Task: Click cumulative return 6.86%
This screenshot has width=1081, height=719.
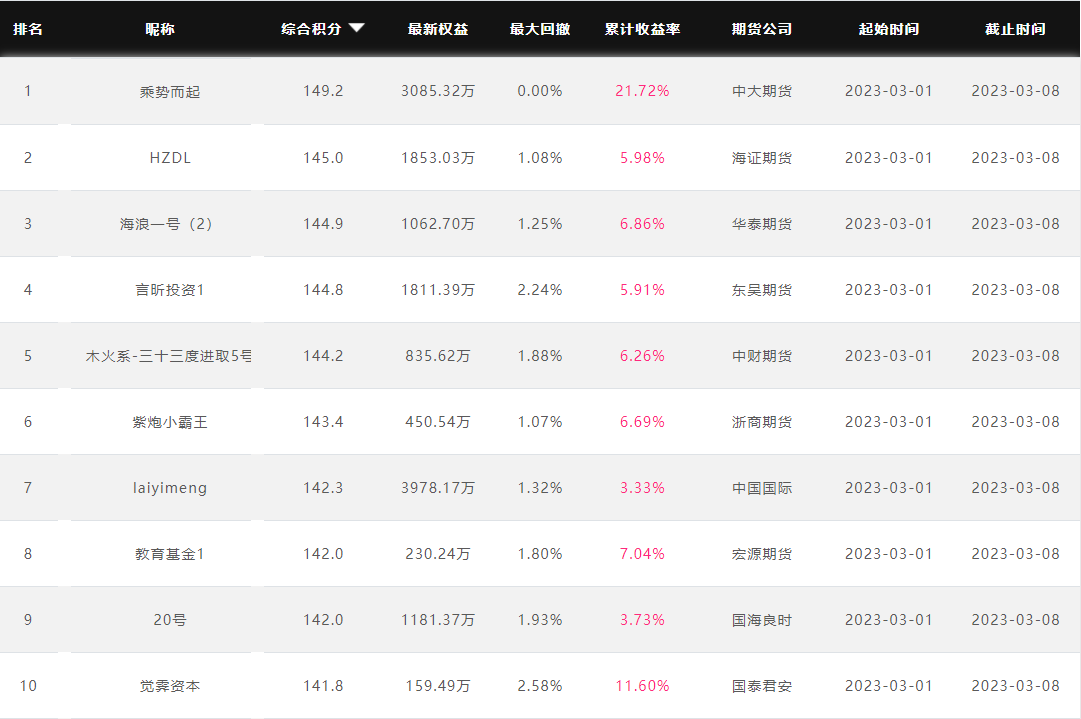Action: 643,224
